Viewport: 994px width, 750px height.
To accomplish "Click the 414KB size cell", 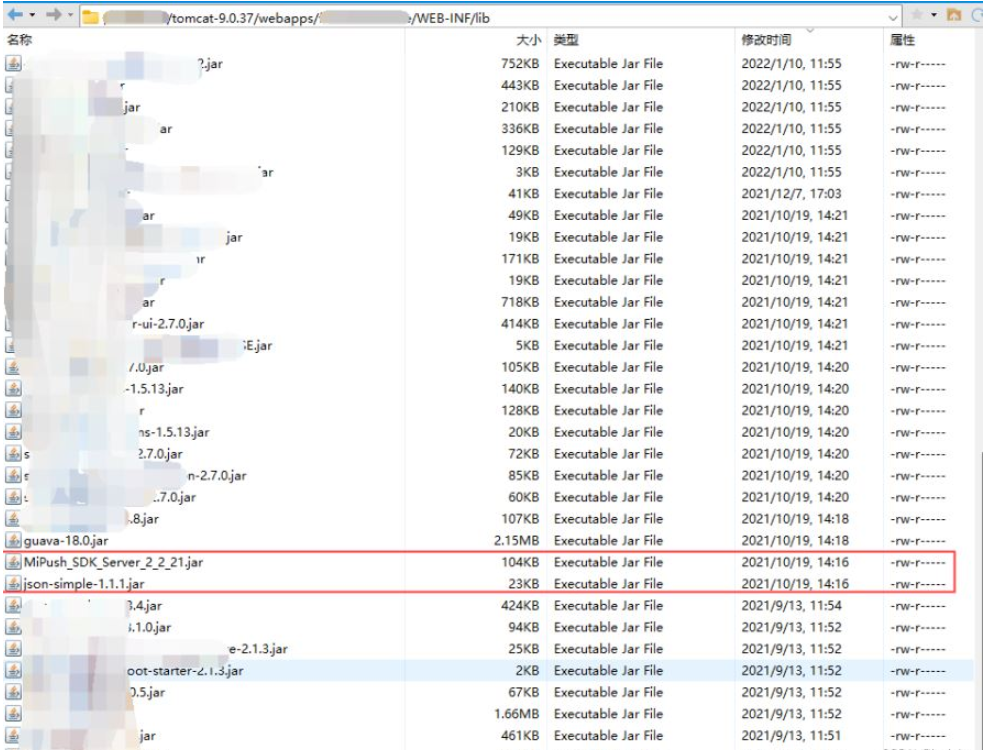I will (x=520, y=324).
